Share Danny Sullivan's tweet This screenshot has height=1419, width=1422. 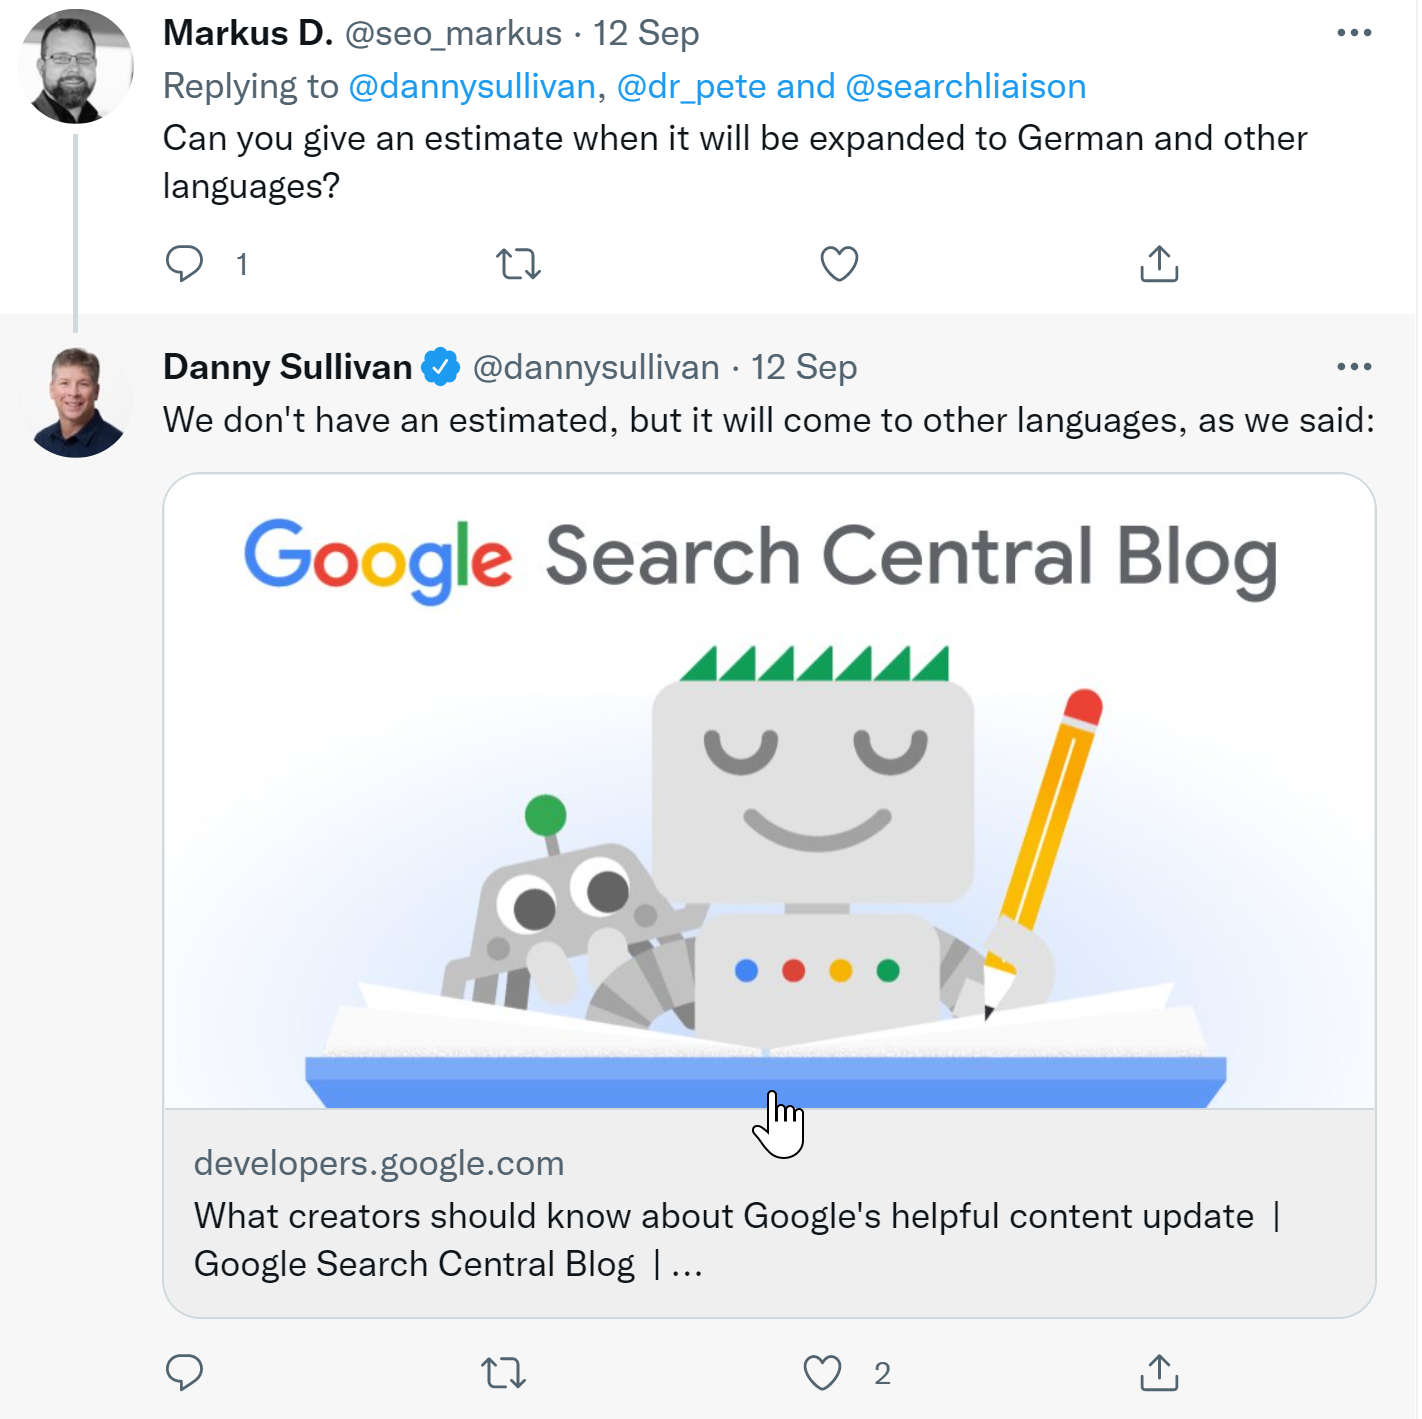pos(1158,1374)
